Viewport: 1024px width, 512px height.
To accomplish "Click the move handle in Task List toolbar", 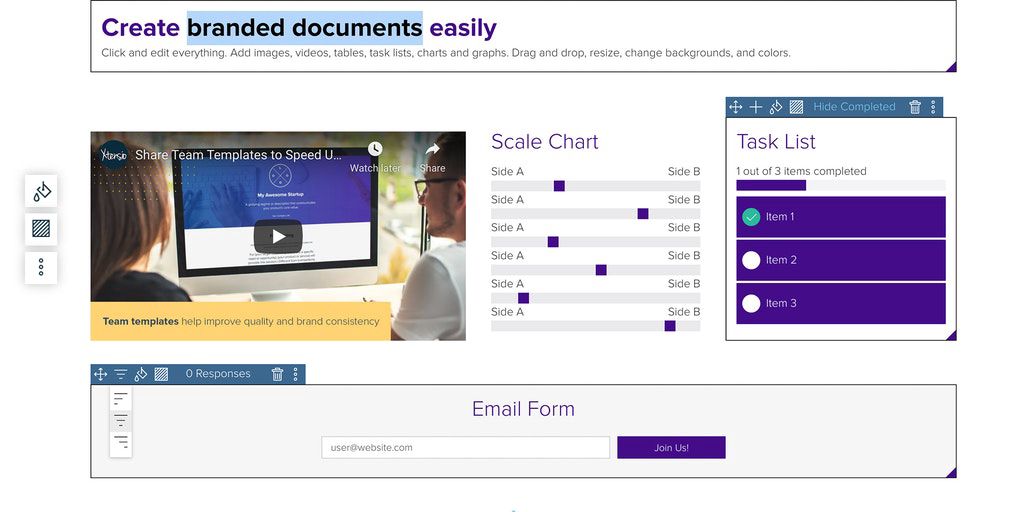I will pyautogui.click(x=735, y=107).
